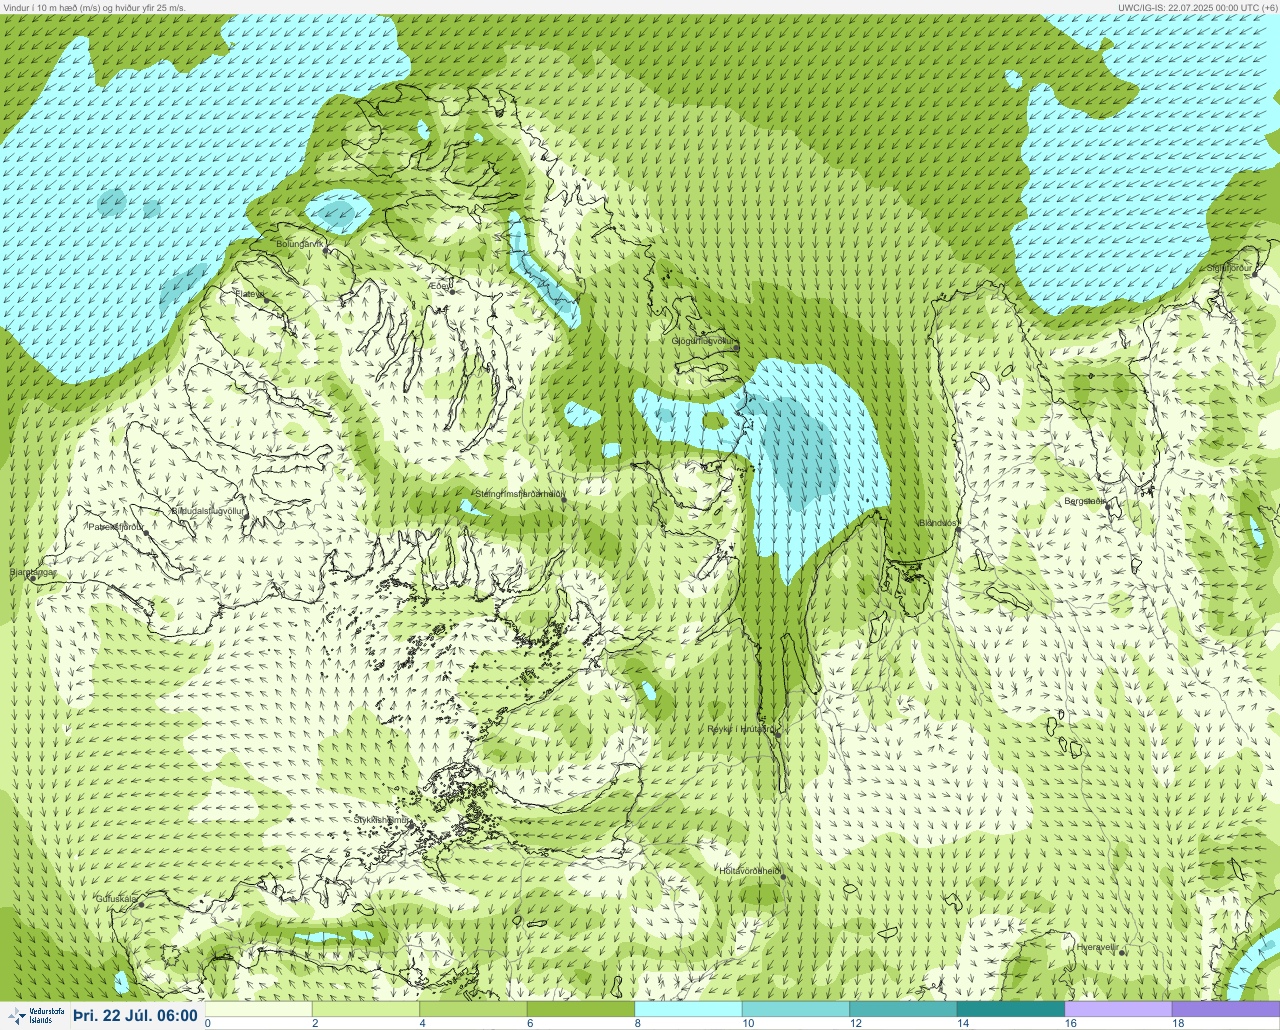Click the UWC/IG-IS 22.07.2025 timestamp text
The image size is (1280, 1030).
1197,7
